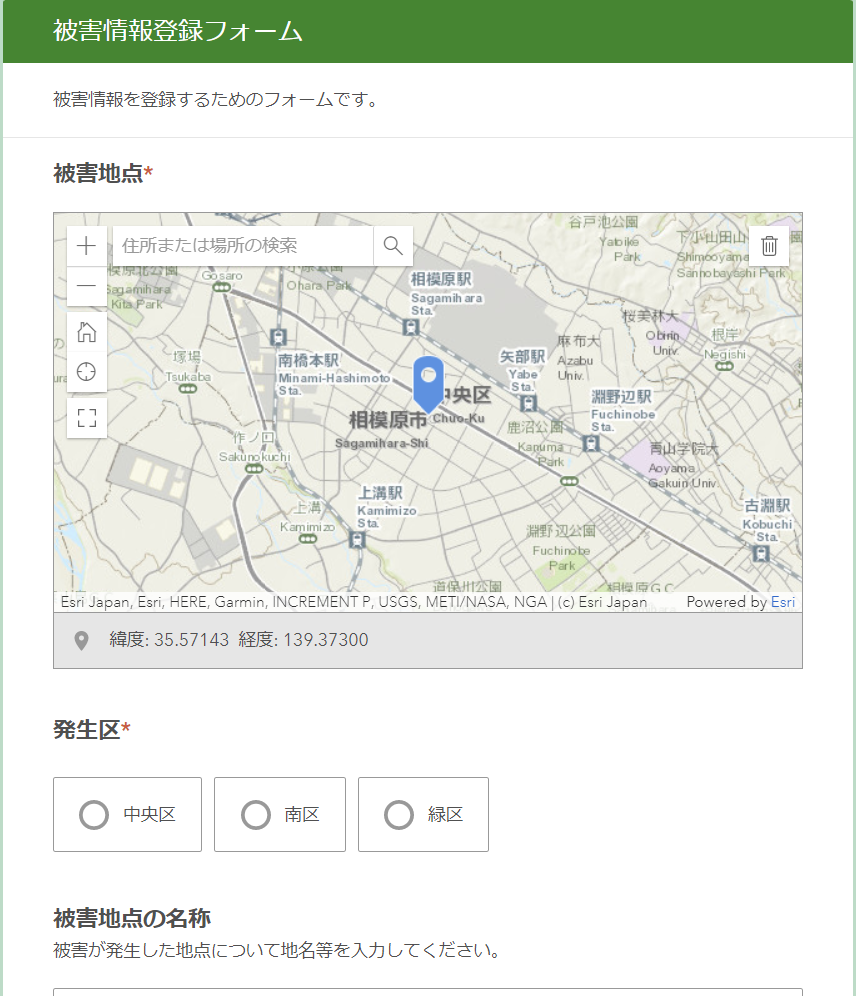Click the Kamimizo station icon

357,540
